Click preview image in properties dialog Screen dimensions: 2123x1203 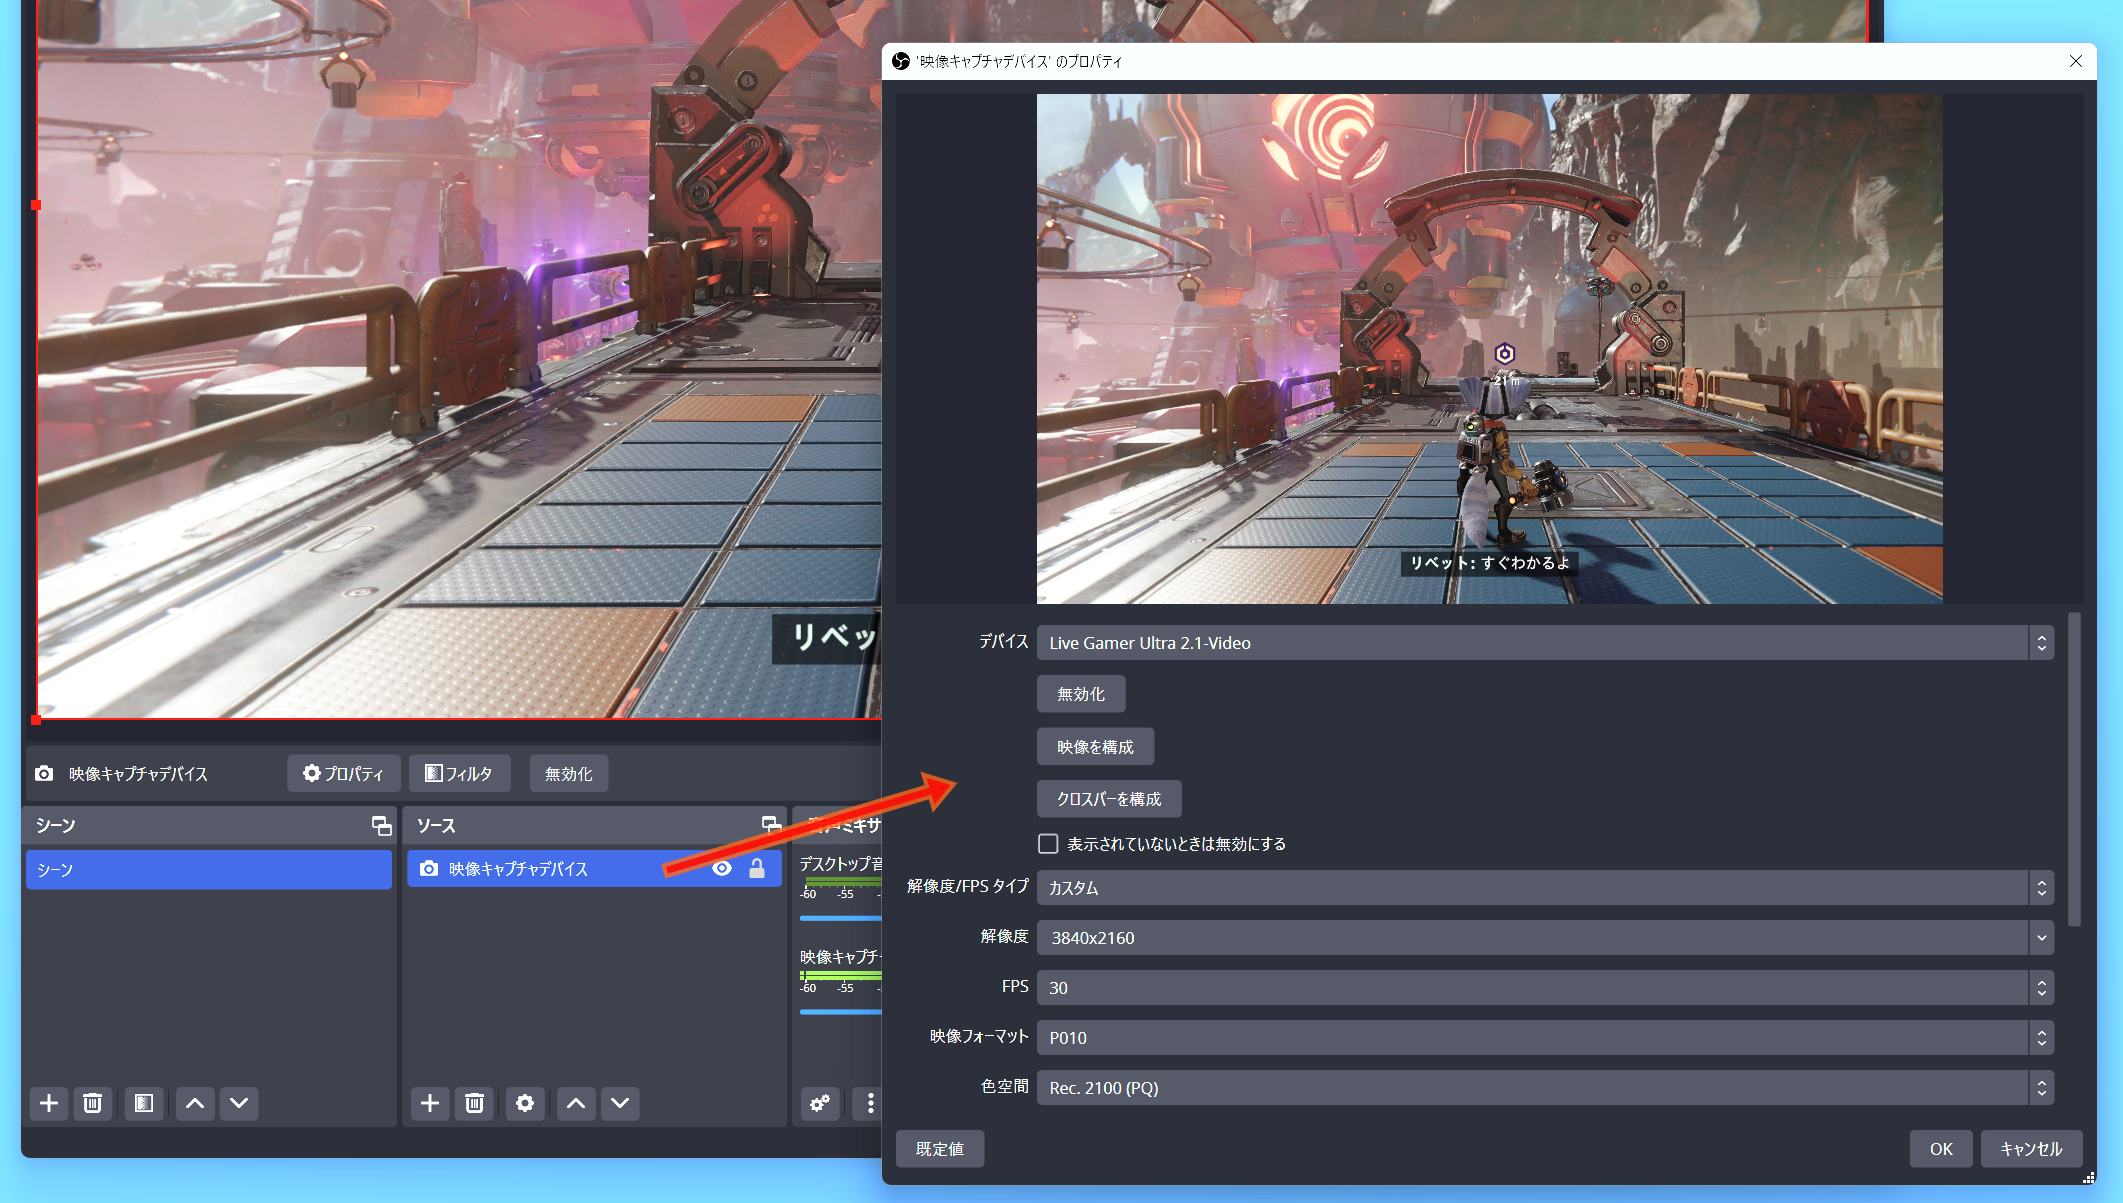1489,349
